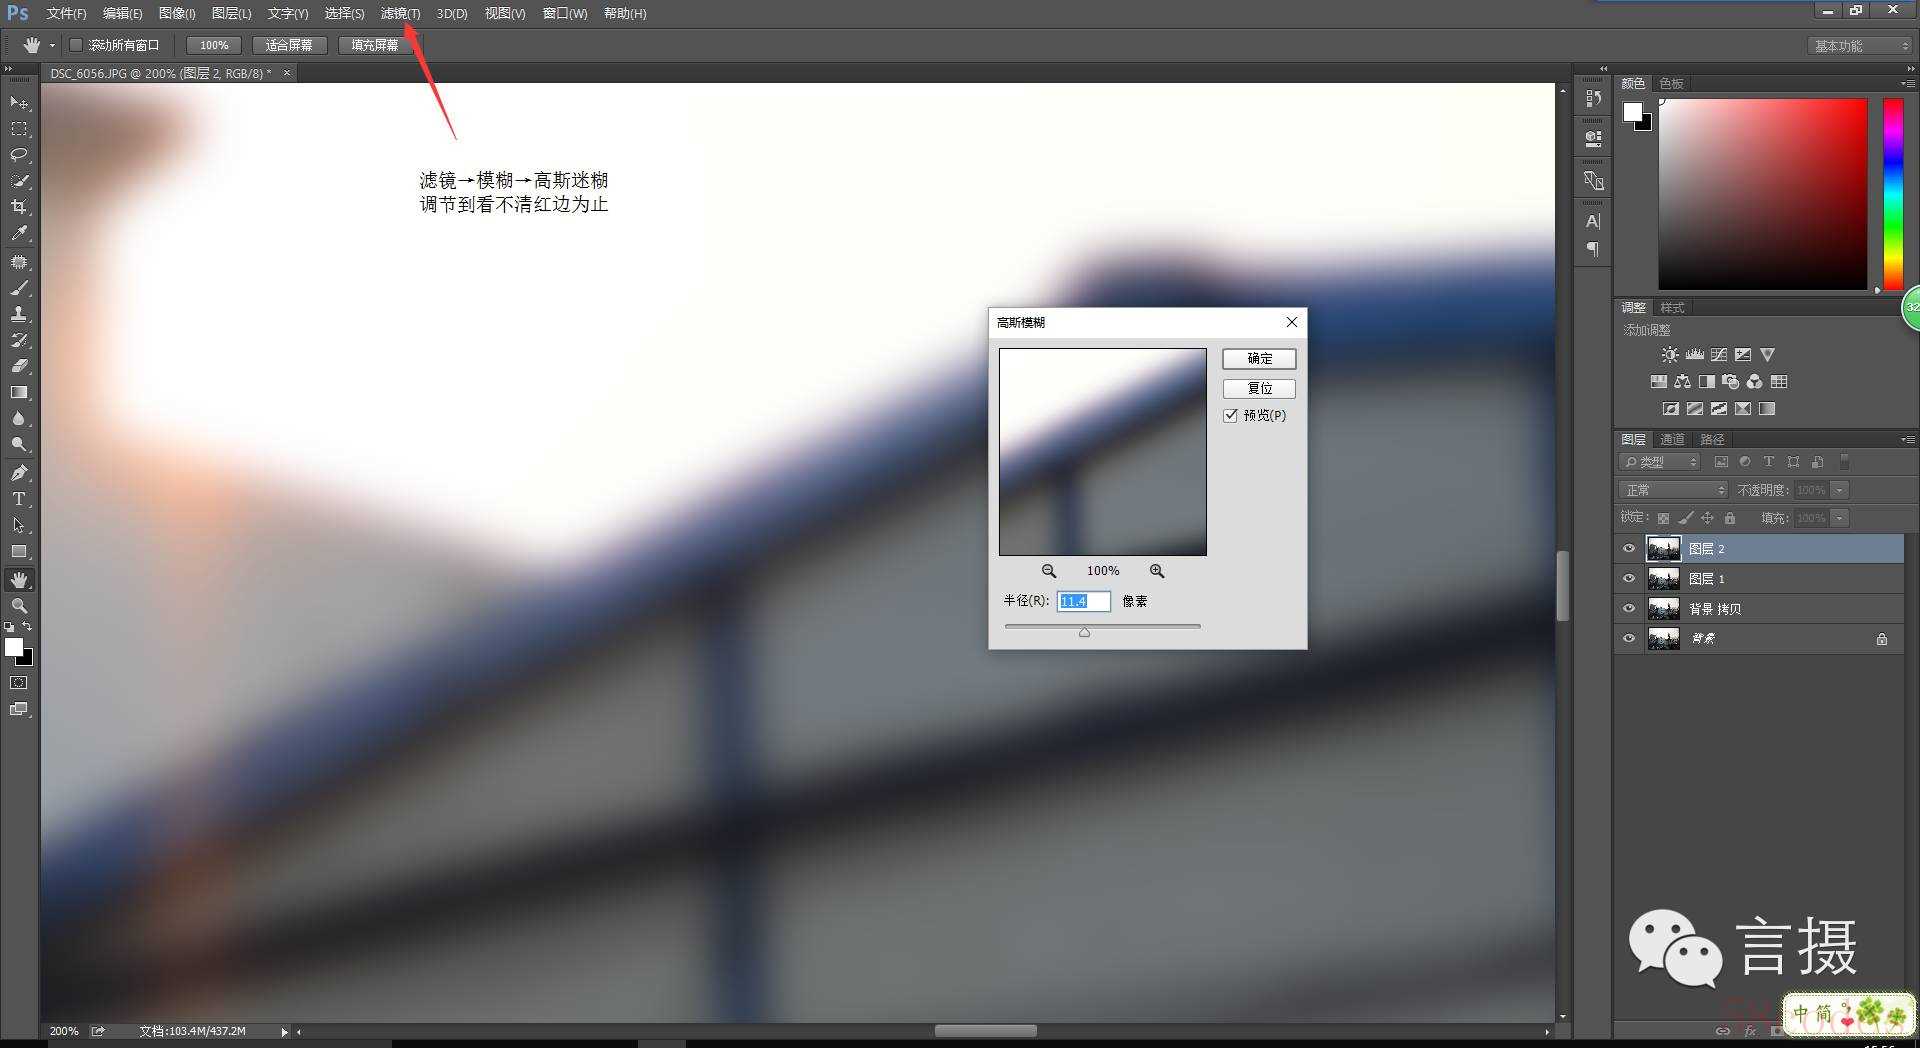This screenshot has height=1048, width=1920.
Task: Hide layer 图层 2
Action: click(1629, 548)
